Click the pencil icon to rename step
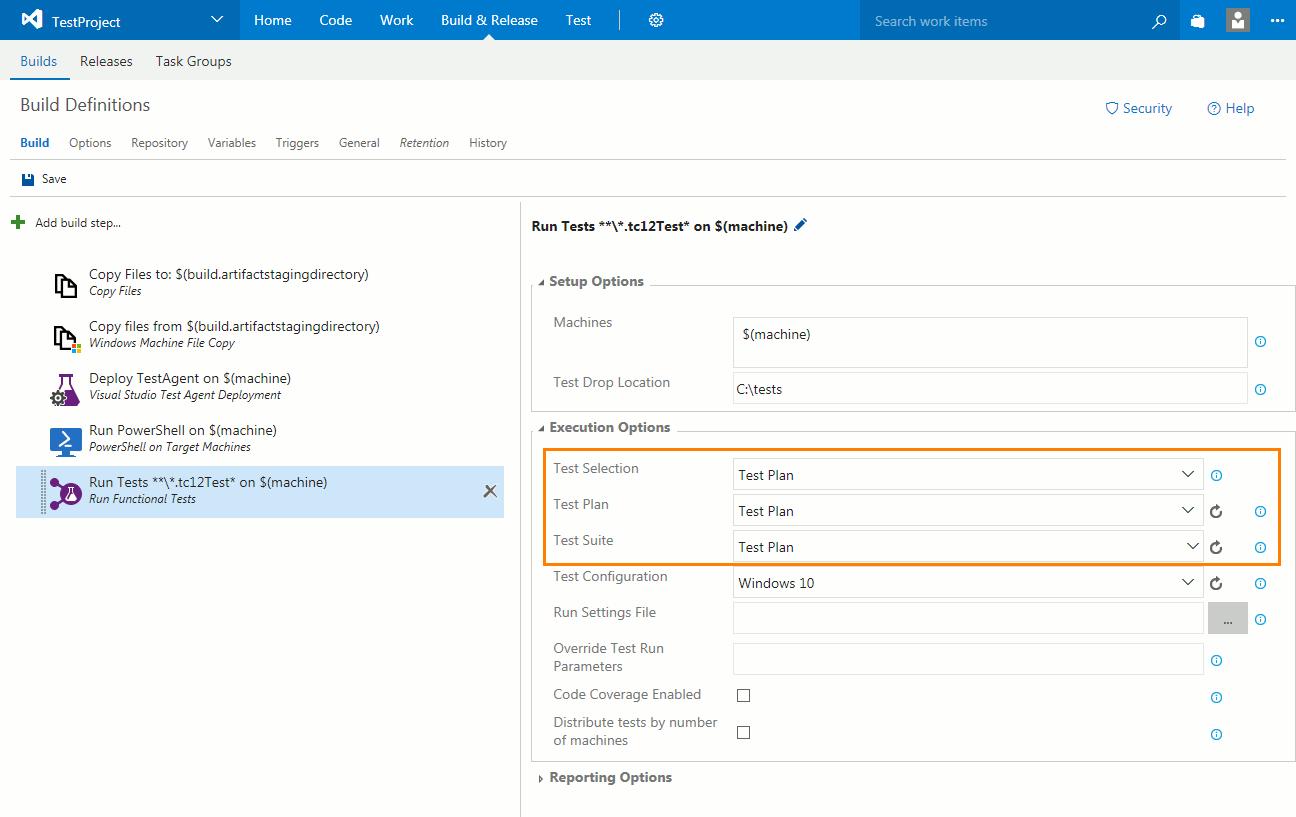The width and height of the screenshot is (1296, 817). pyautogui.click(x=800, y=226)
